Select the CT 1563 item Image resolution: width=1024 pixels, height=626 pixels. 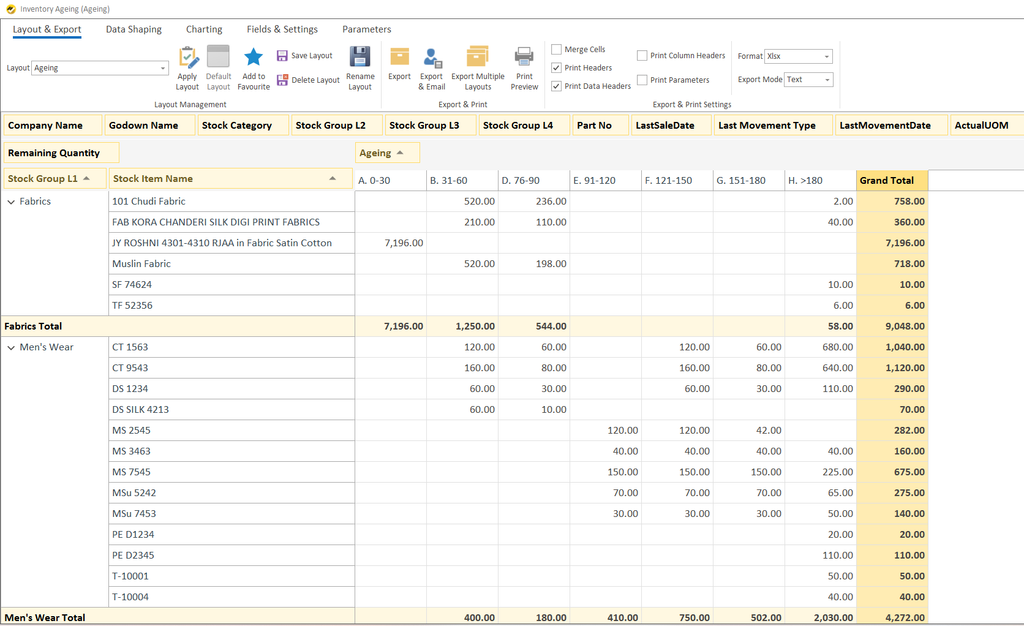232,347
